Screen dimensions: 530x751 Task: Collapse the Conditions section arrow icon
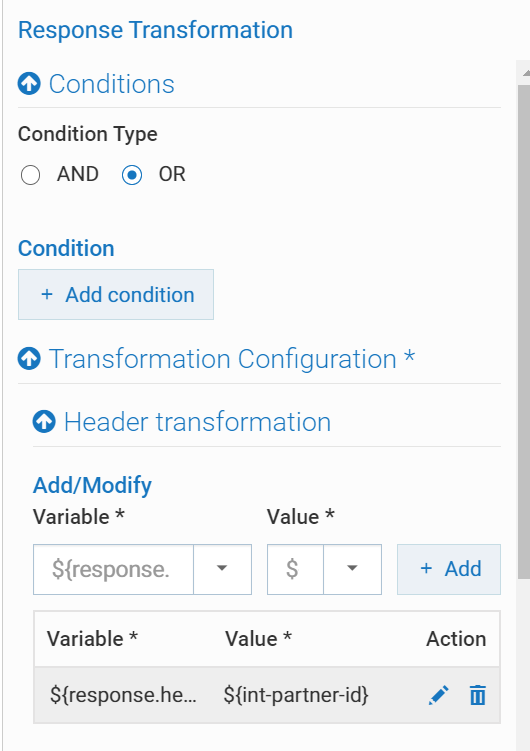(29, 84)
